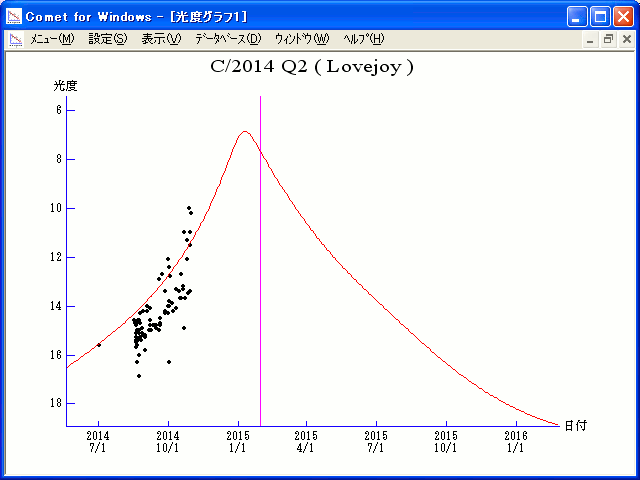
Task: Click the 日付 axis label
Action: [576, 425]
